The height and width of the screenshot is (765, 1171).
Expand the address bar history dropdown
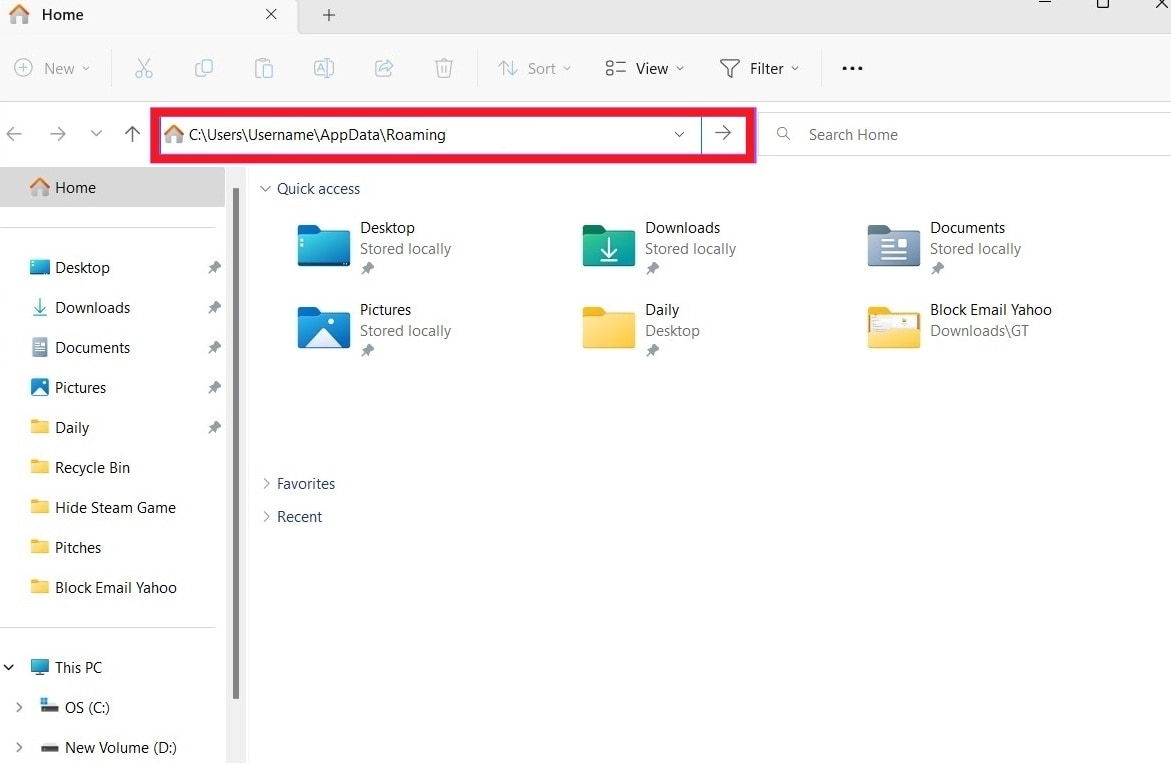coord(680,134)
